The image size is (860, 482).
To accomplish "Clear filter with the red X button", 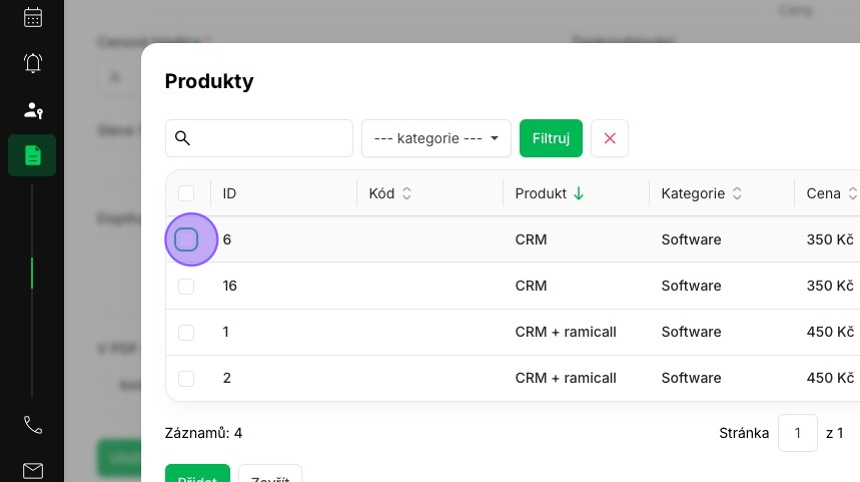I will point(609,138).
